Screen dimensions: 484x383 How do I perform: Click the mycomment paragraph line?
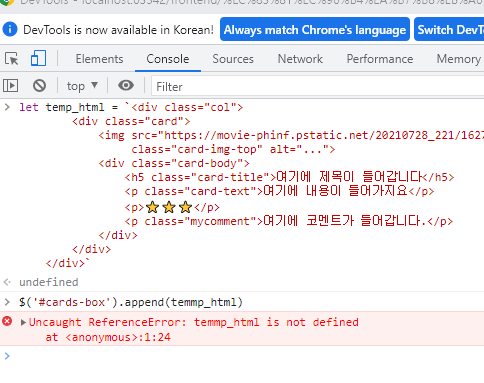click(289, 221)
